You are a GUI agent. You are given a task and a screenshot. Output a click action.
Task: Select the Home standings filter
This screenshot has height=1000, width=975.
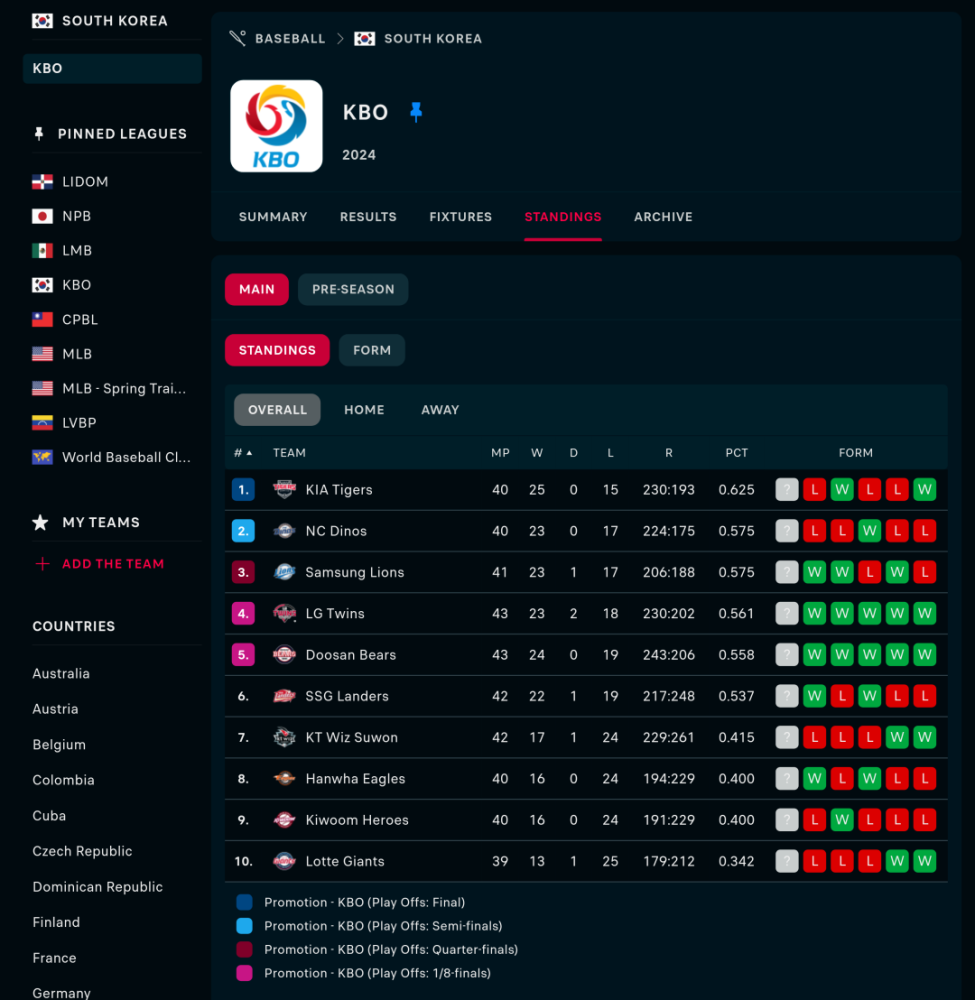click(364, 409)
